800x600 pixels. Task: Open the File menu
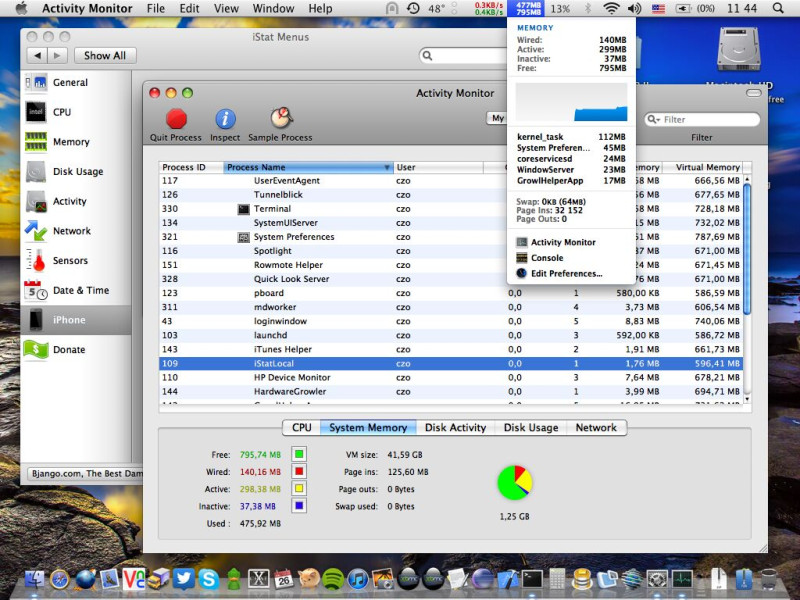[x=156, y=9]
